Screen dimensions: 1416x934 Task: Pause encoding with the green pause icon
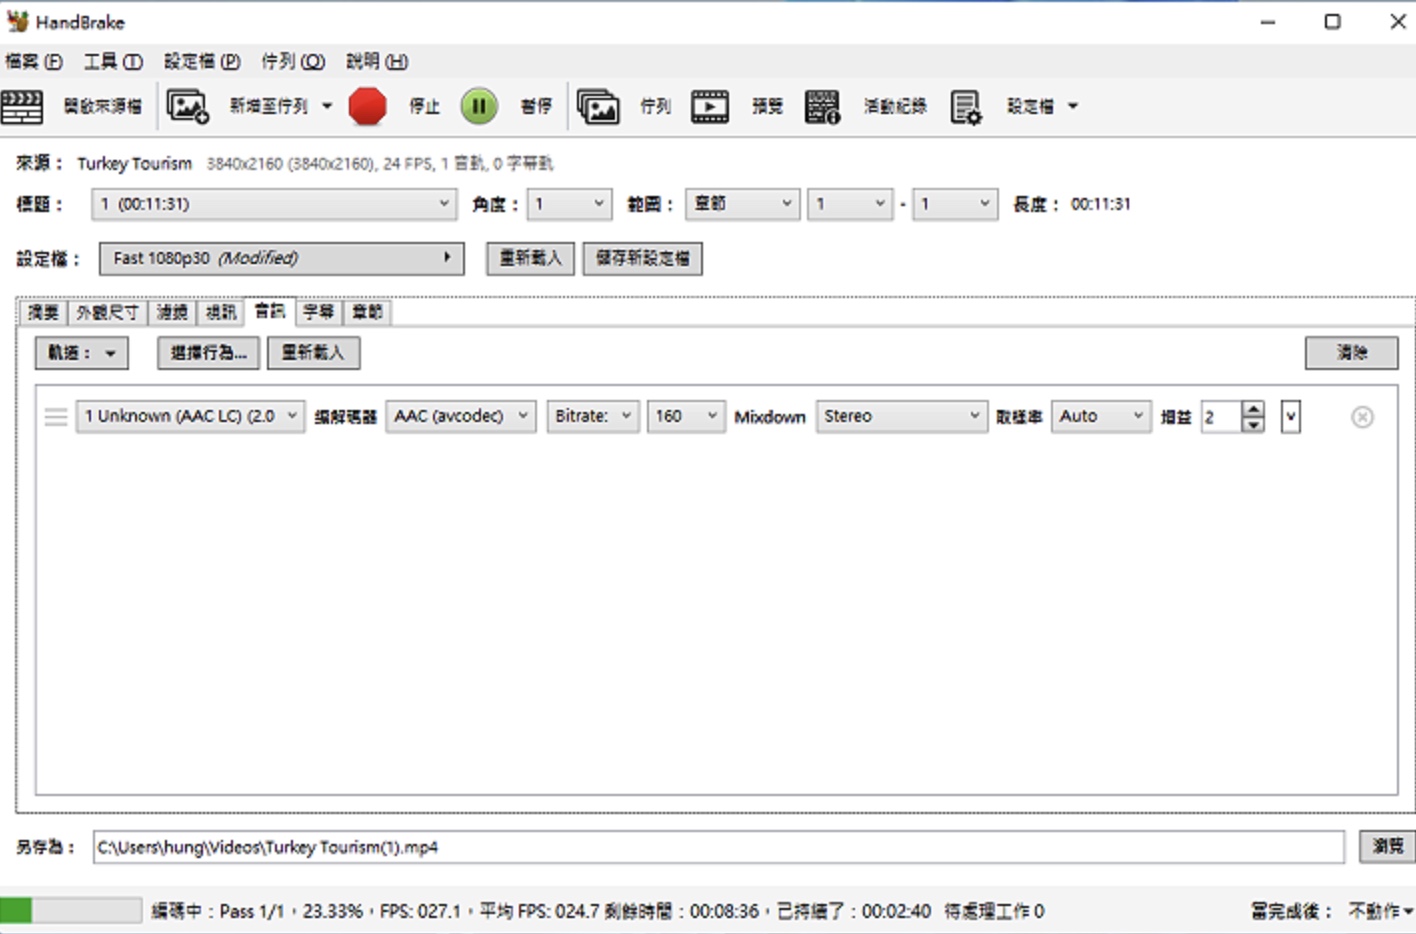(479, 106)
